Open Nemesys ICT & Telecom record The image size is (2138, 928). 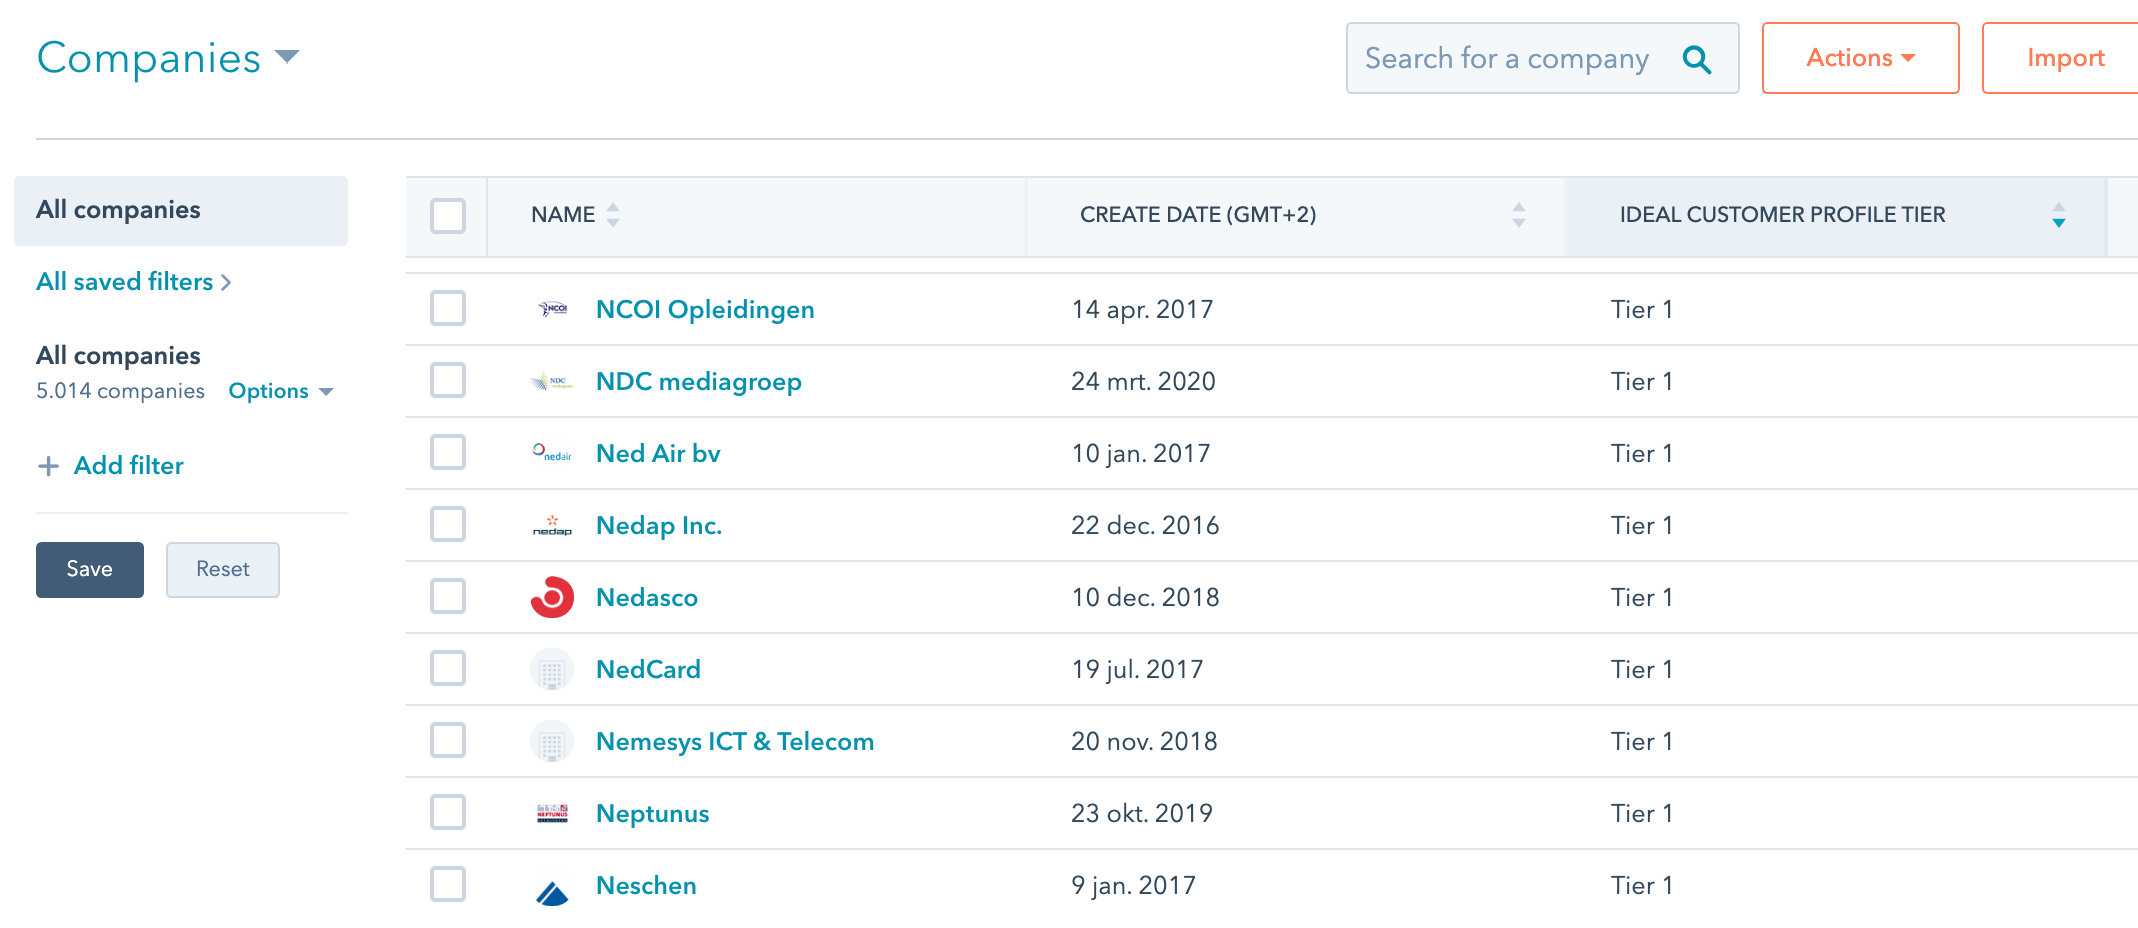[x=735, y=742]
